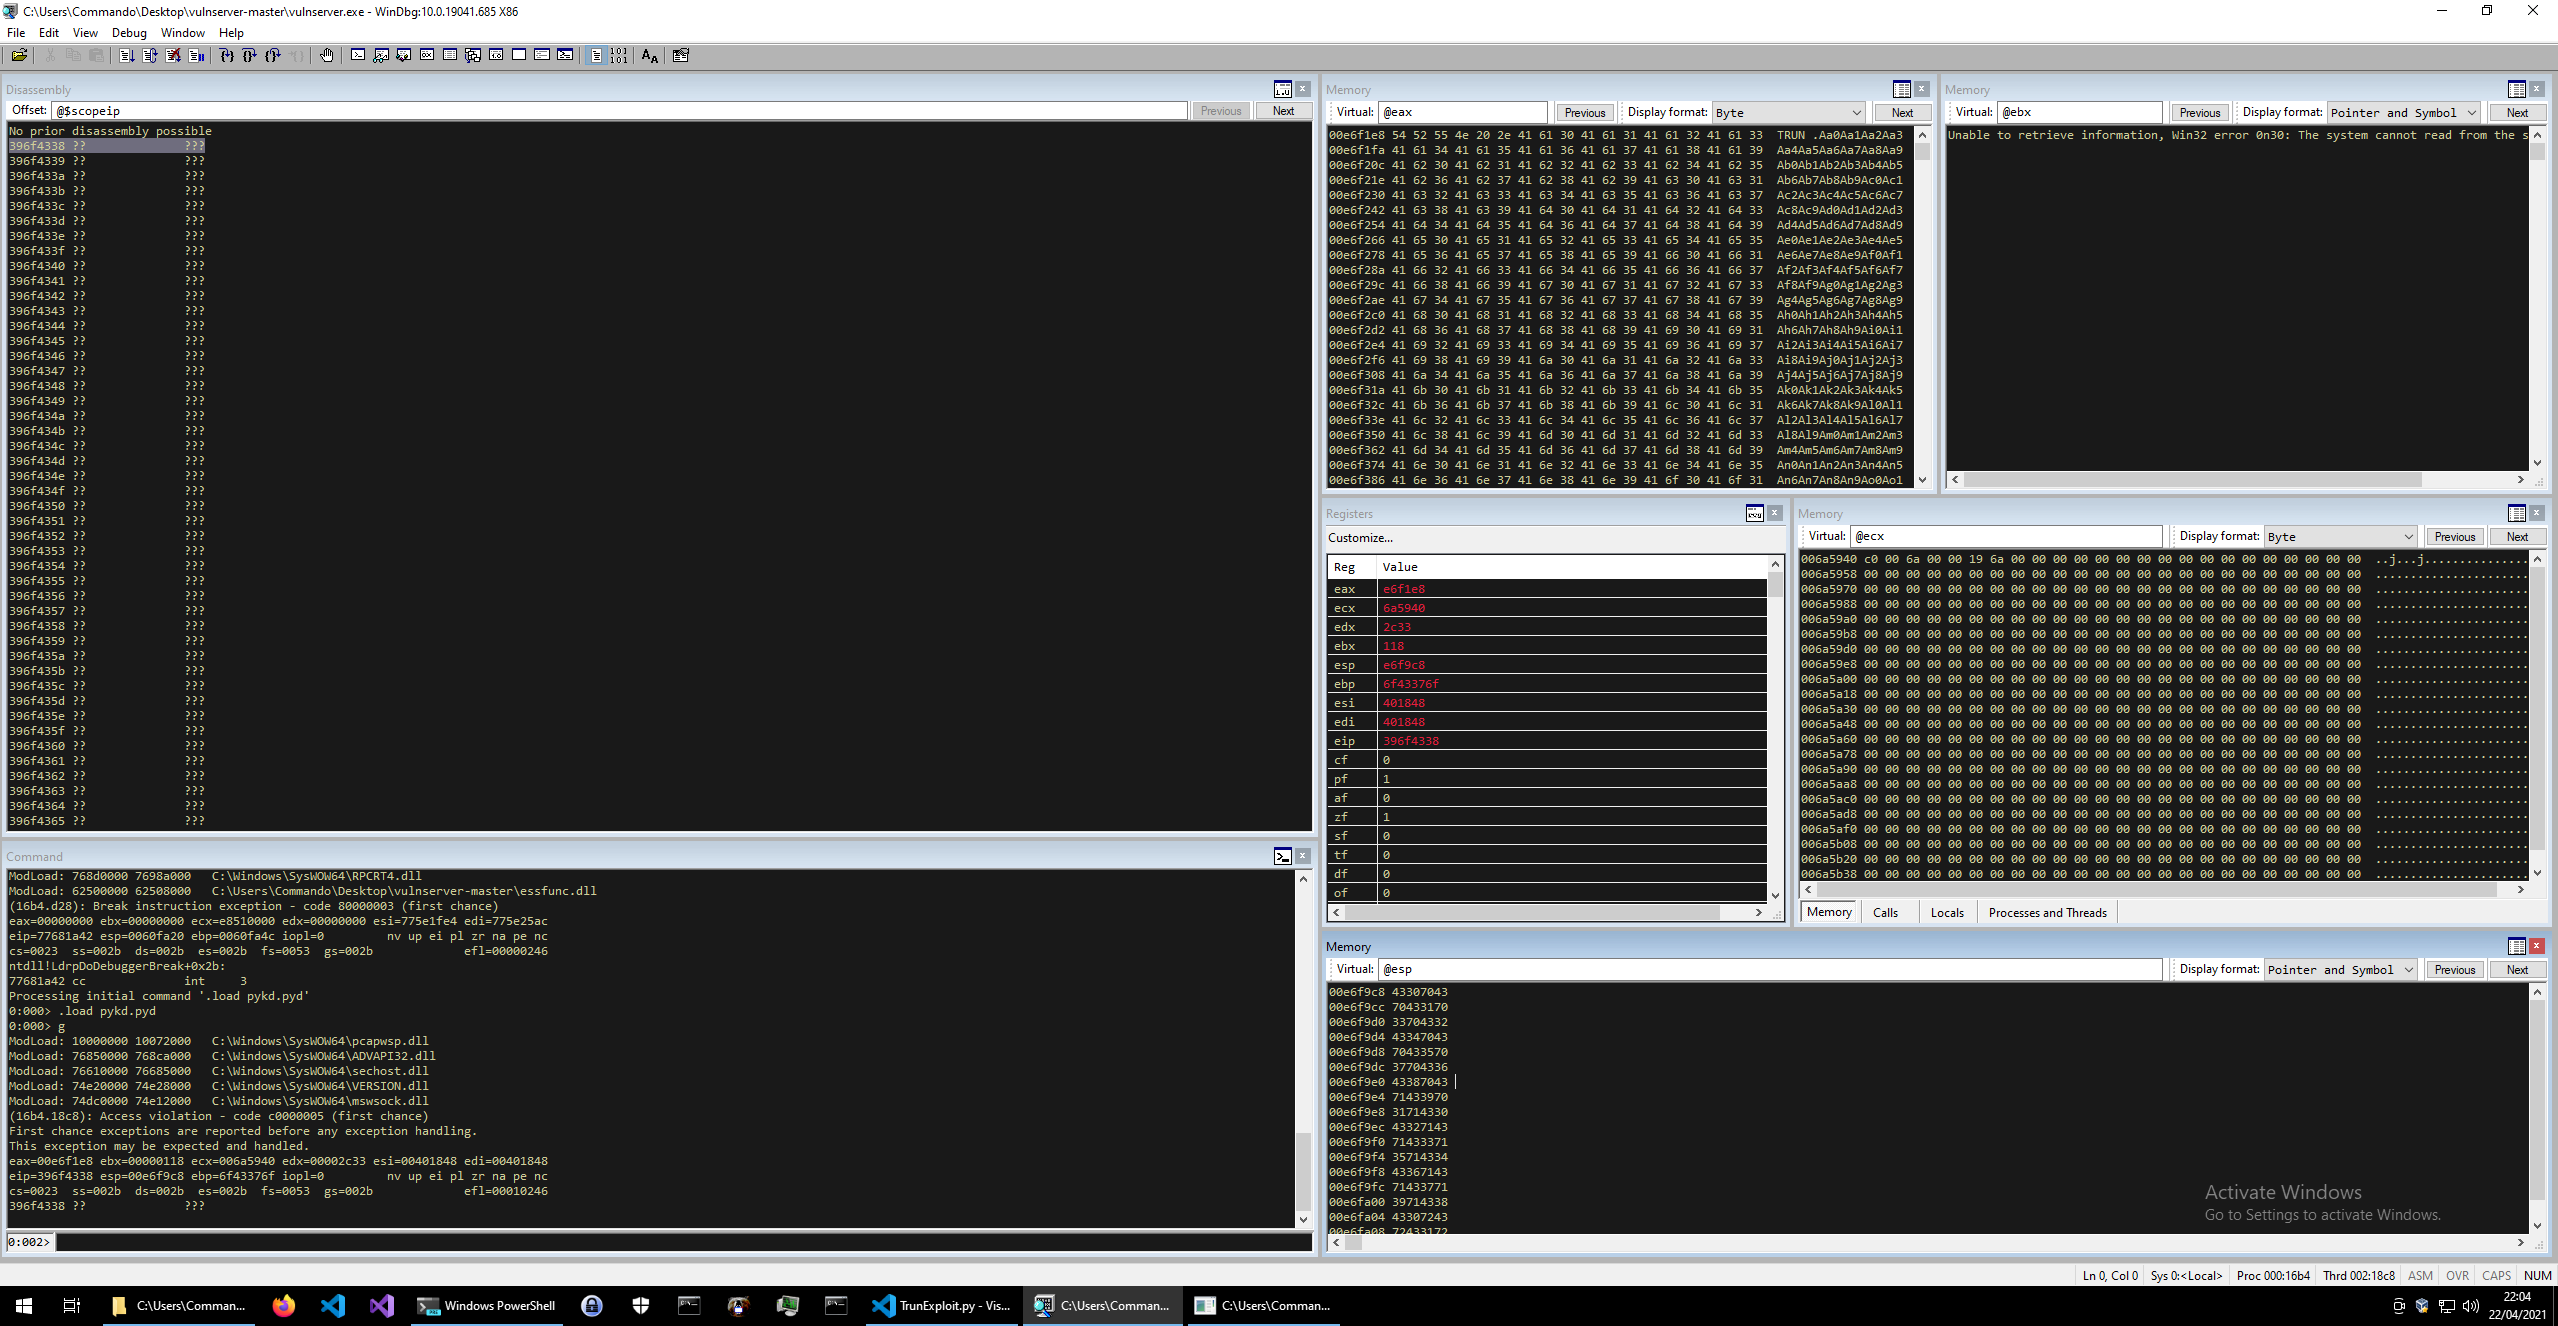Click the Step Into toolbar icon
2558x1326 pixels.
[x=227, y=56]
